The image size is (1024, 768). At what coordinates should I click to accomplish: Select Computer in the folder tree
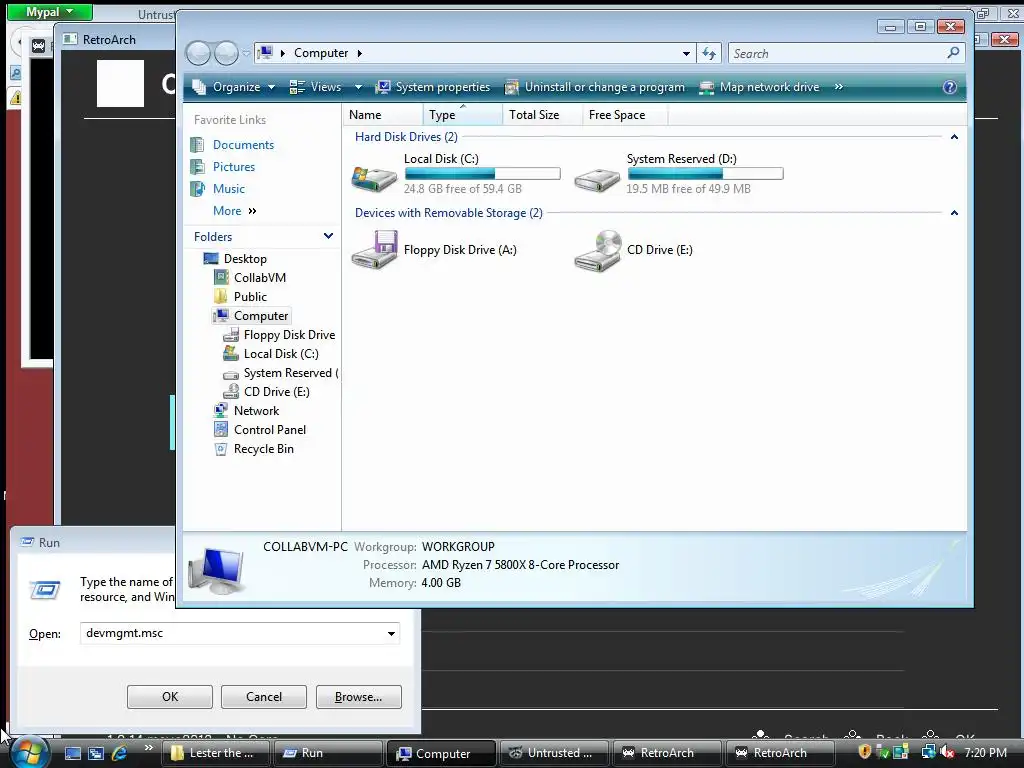click(261, 316)
